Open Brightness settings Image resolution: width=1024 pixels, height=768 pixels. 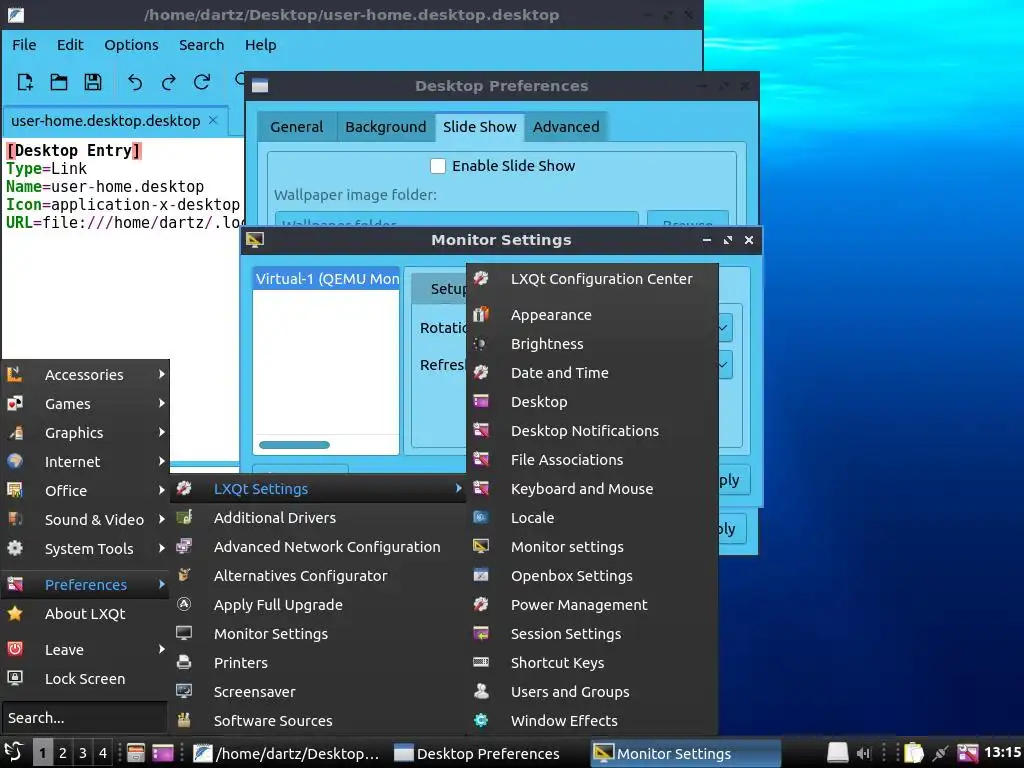tap(592, 344)
